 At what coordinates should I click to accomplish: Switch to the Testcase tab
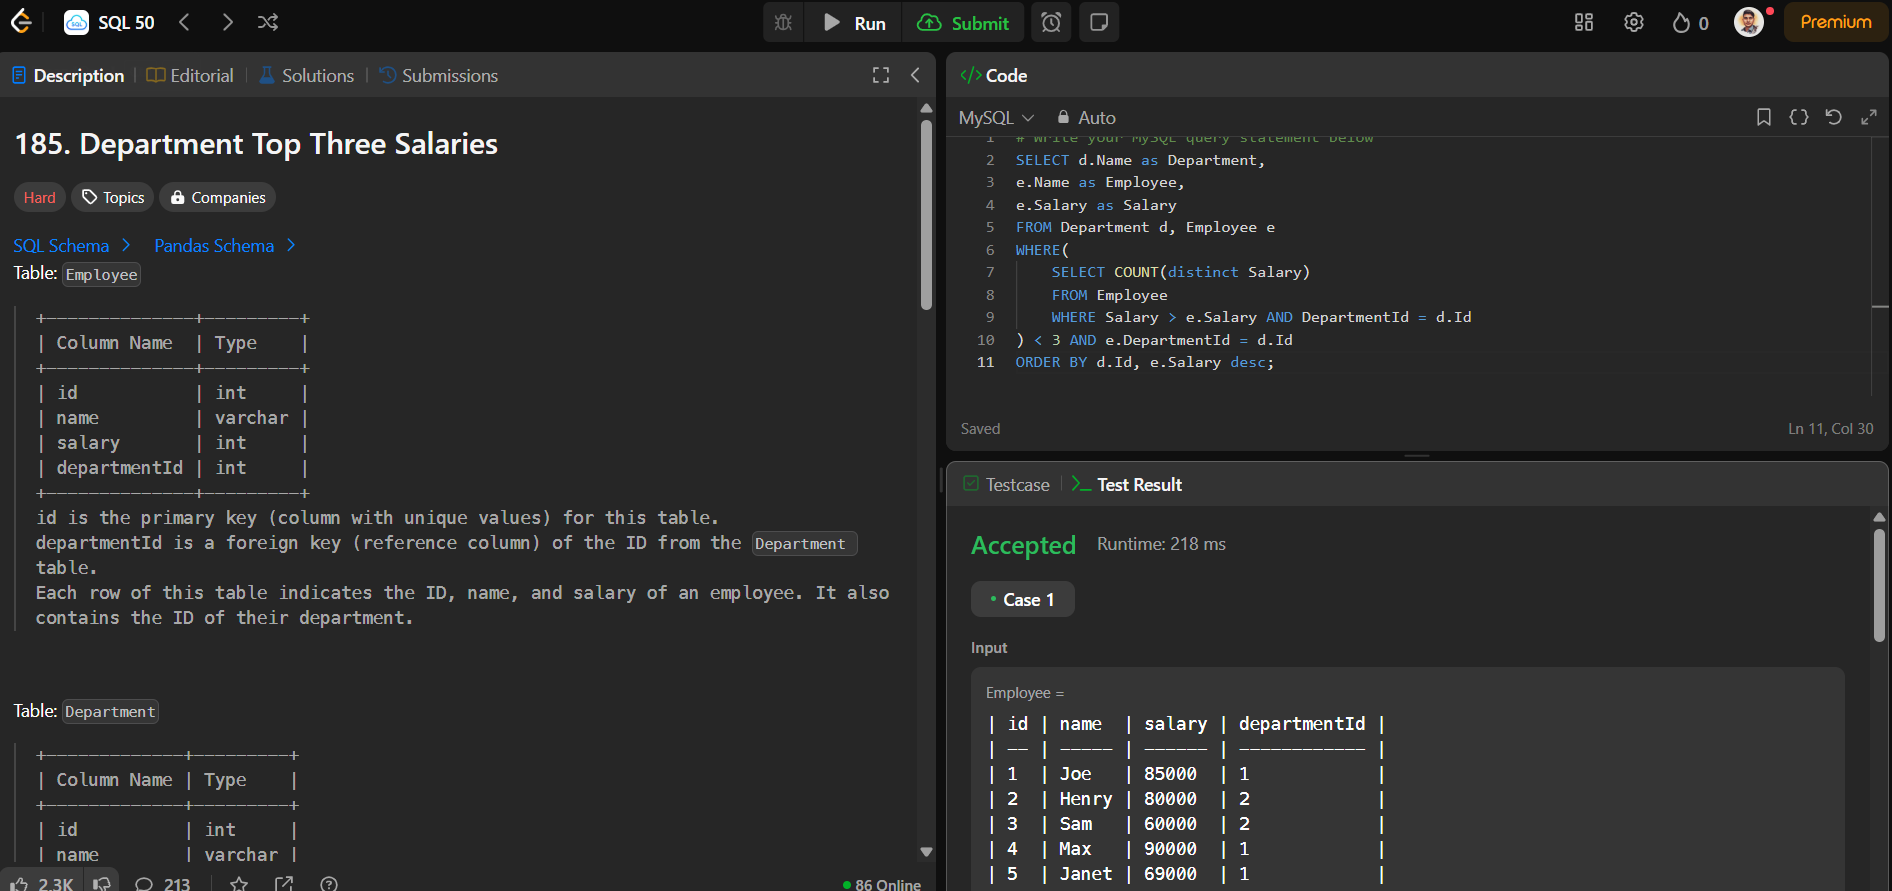(x=1007, y=484)
